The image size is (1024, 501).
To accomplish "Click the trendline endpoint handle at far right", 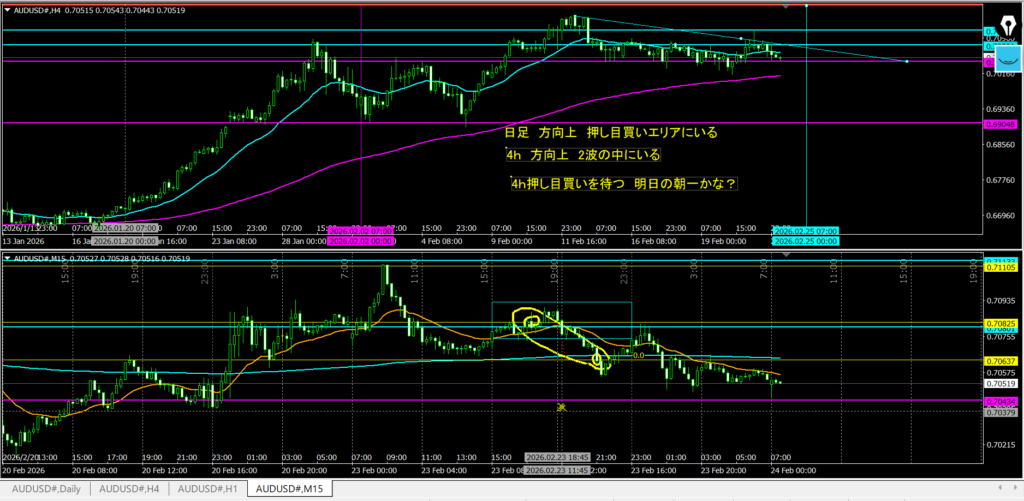I will pos(906,62).
